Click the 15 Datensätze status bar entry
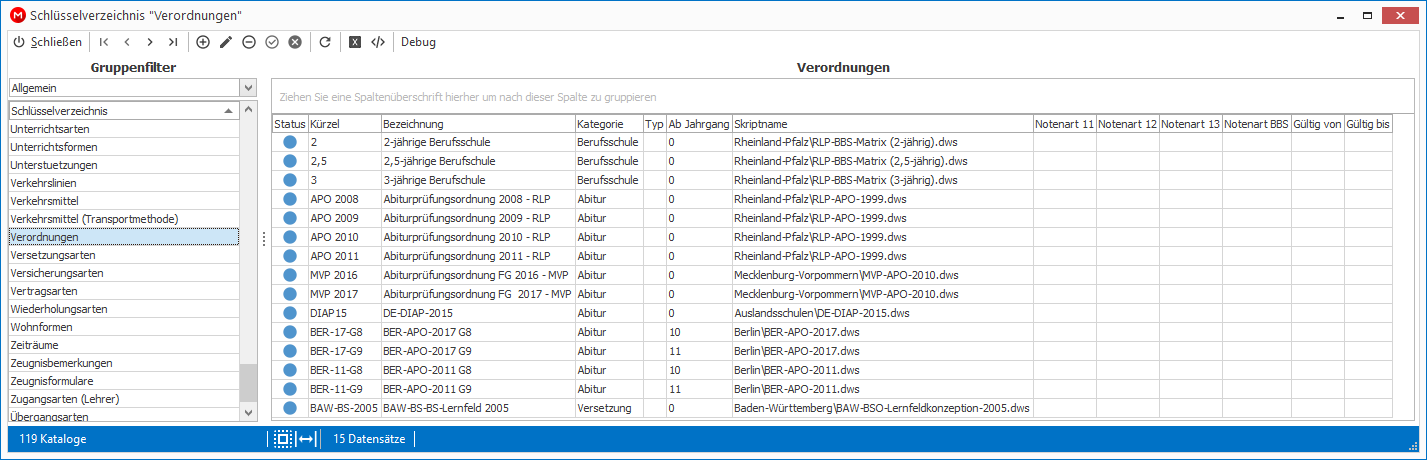1427x460 pixels. point(369,439)
